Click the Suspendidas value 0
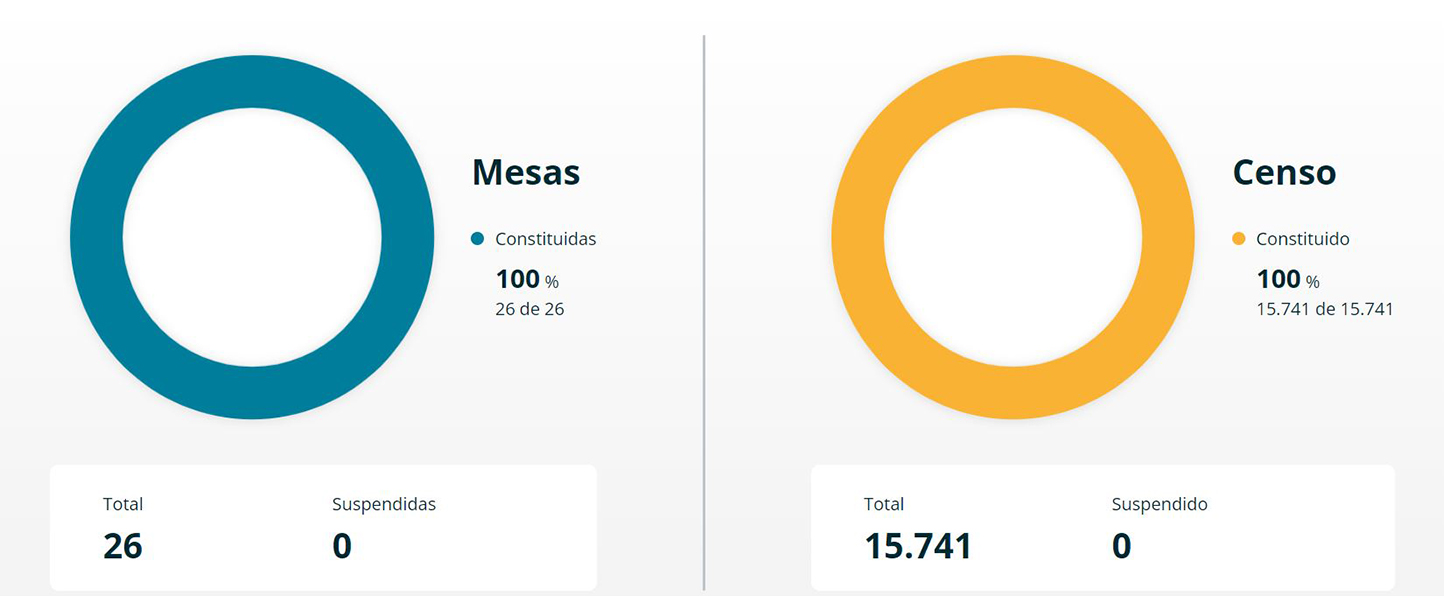This screenshot has height=596, width=1444. coord(342,546)
